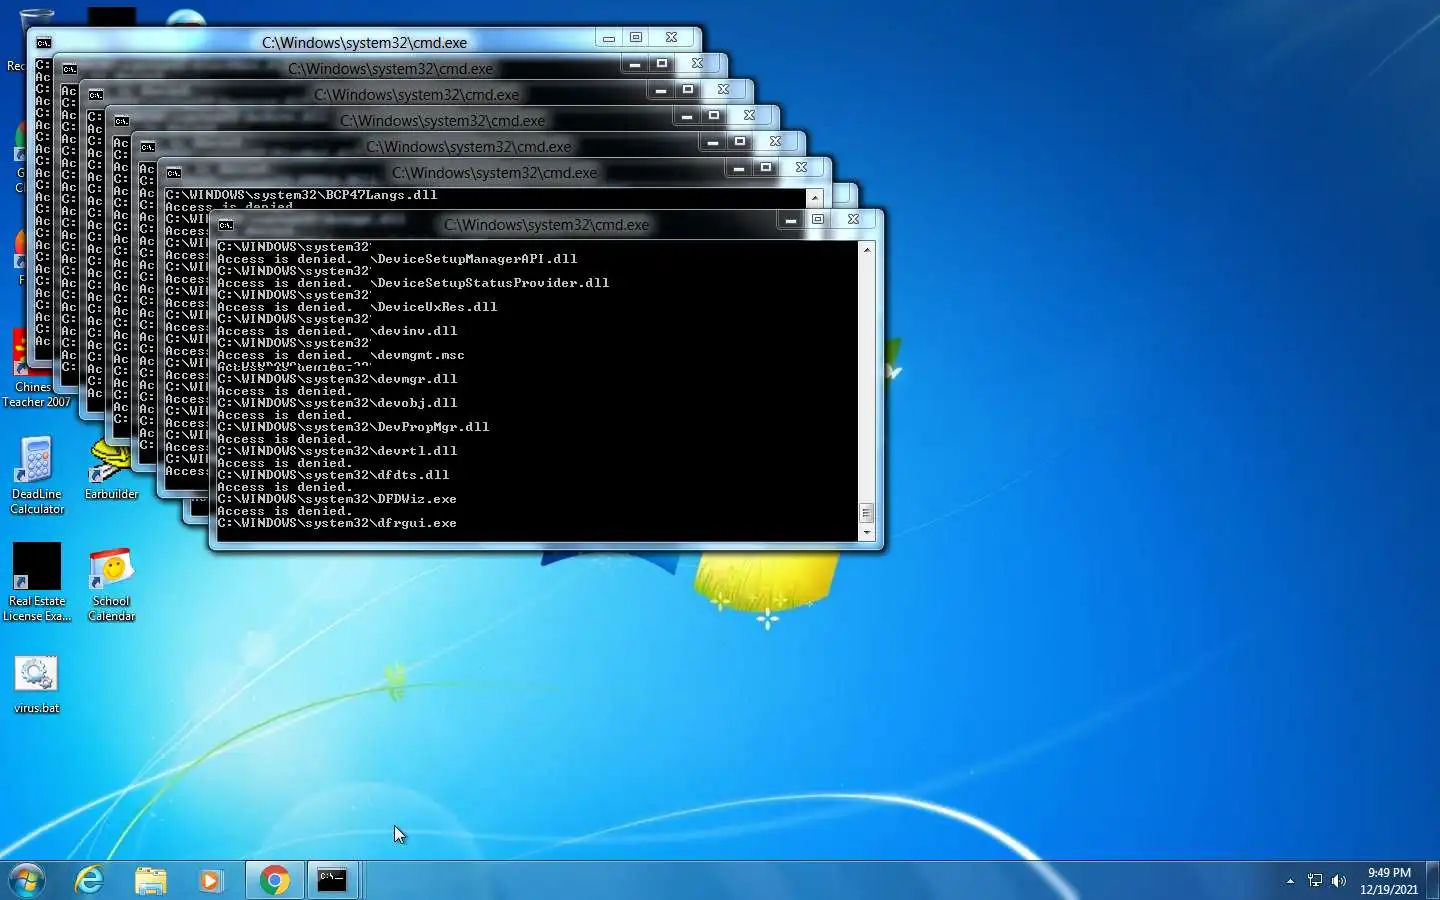Show hidden system tray icons
Viewport: 1440px width, 900px height.
click(1290, 881)
